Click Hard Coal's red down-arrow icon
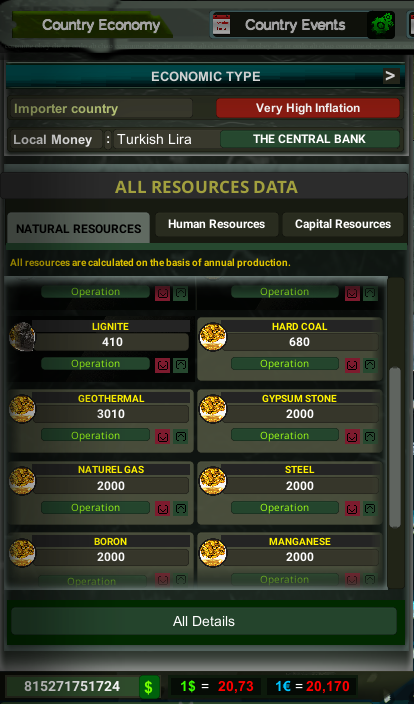The height and width of the screenshot is (704, 414). click(x=352, y=365)
